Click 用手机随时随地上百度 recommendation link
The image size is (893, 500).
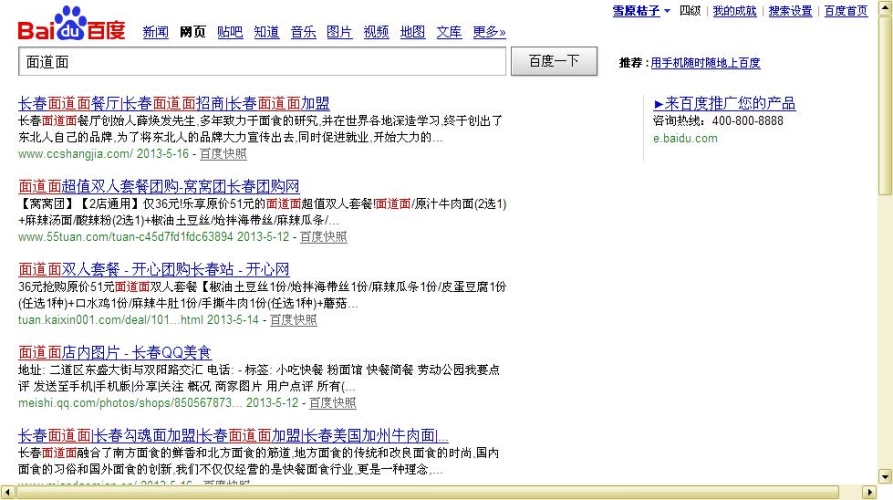[x=705, y=63]
